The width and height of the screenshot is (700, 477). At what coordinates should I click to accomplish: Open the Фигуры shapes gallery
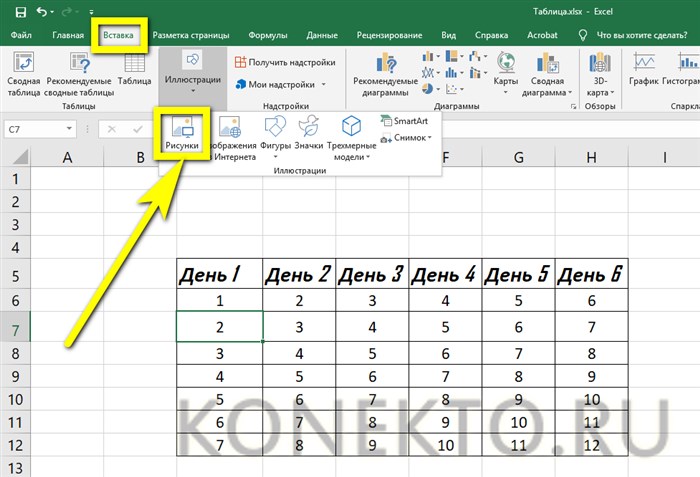275,138
